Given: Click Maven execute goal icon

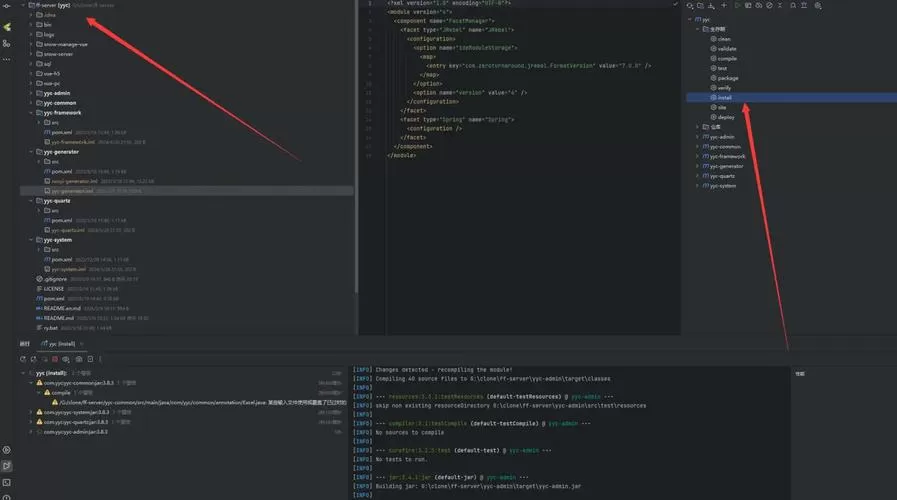Looking at the screenshot, I should pos(748,5).
